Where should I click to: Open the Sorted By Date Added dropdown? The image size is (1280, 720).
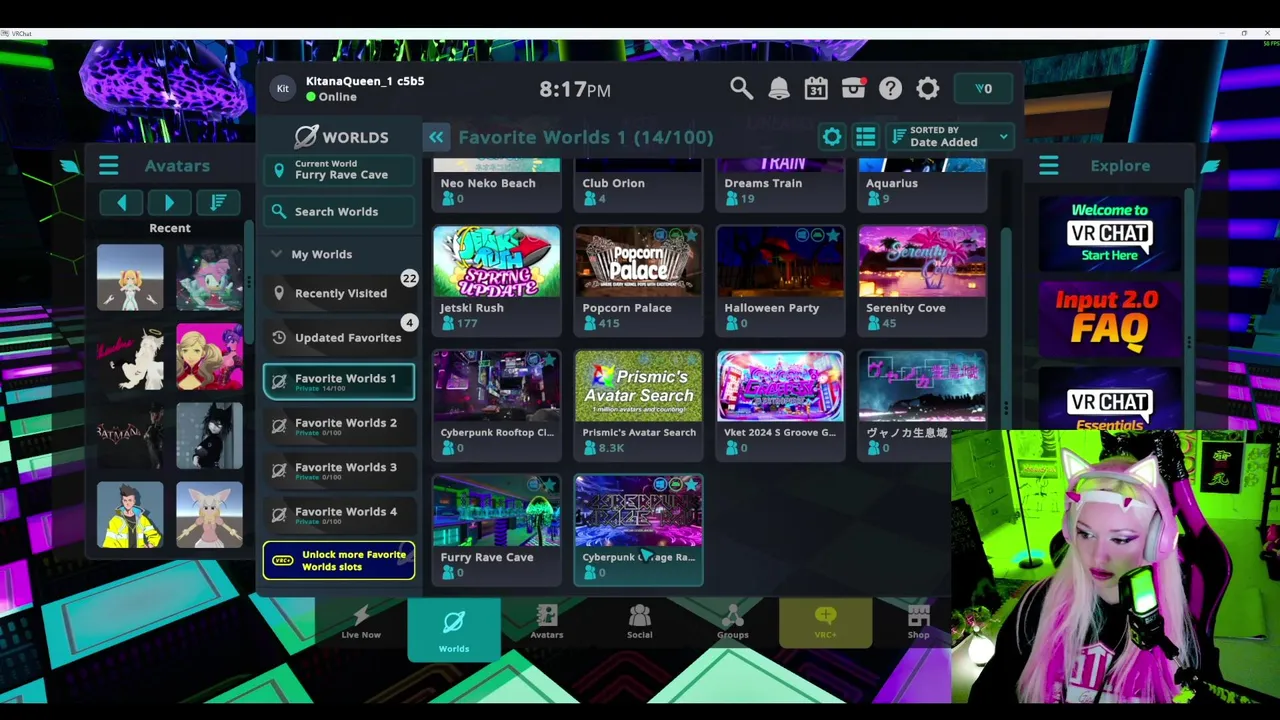coord(950,137)
